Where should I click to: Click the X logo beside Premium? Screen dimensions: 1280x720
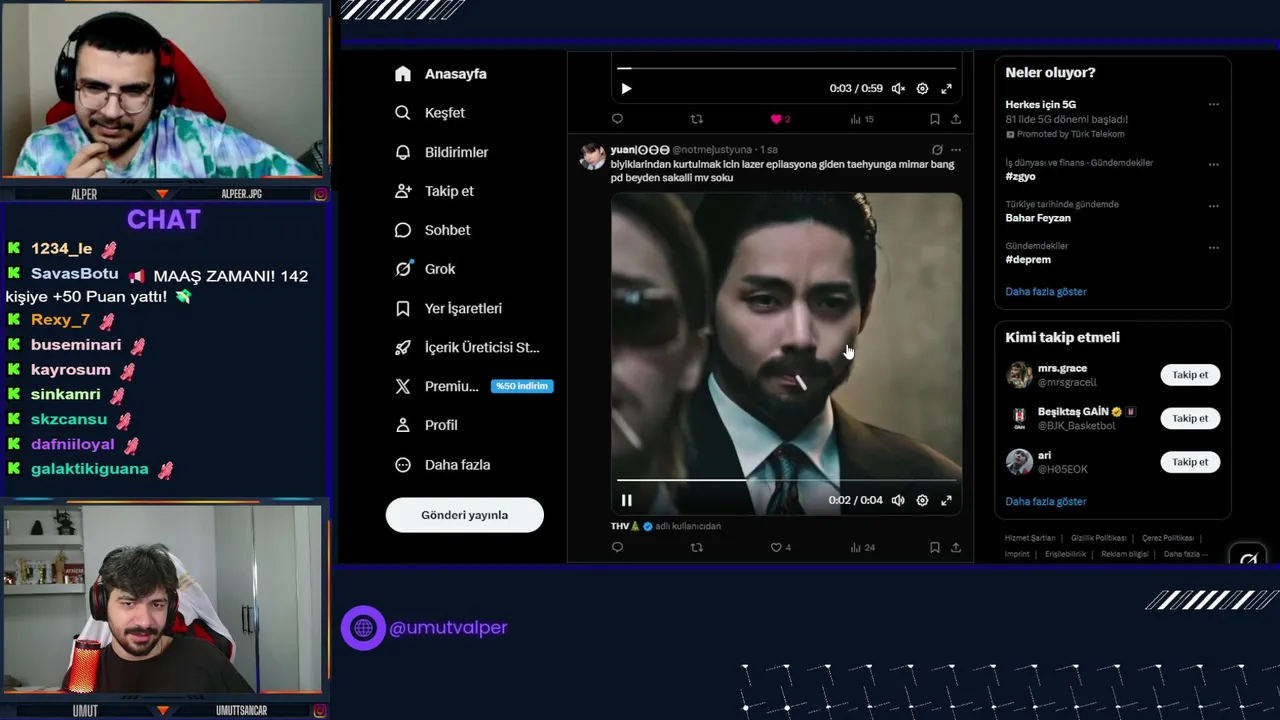click(x=403, y=386)
